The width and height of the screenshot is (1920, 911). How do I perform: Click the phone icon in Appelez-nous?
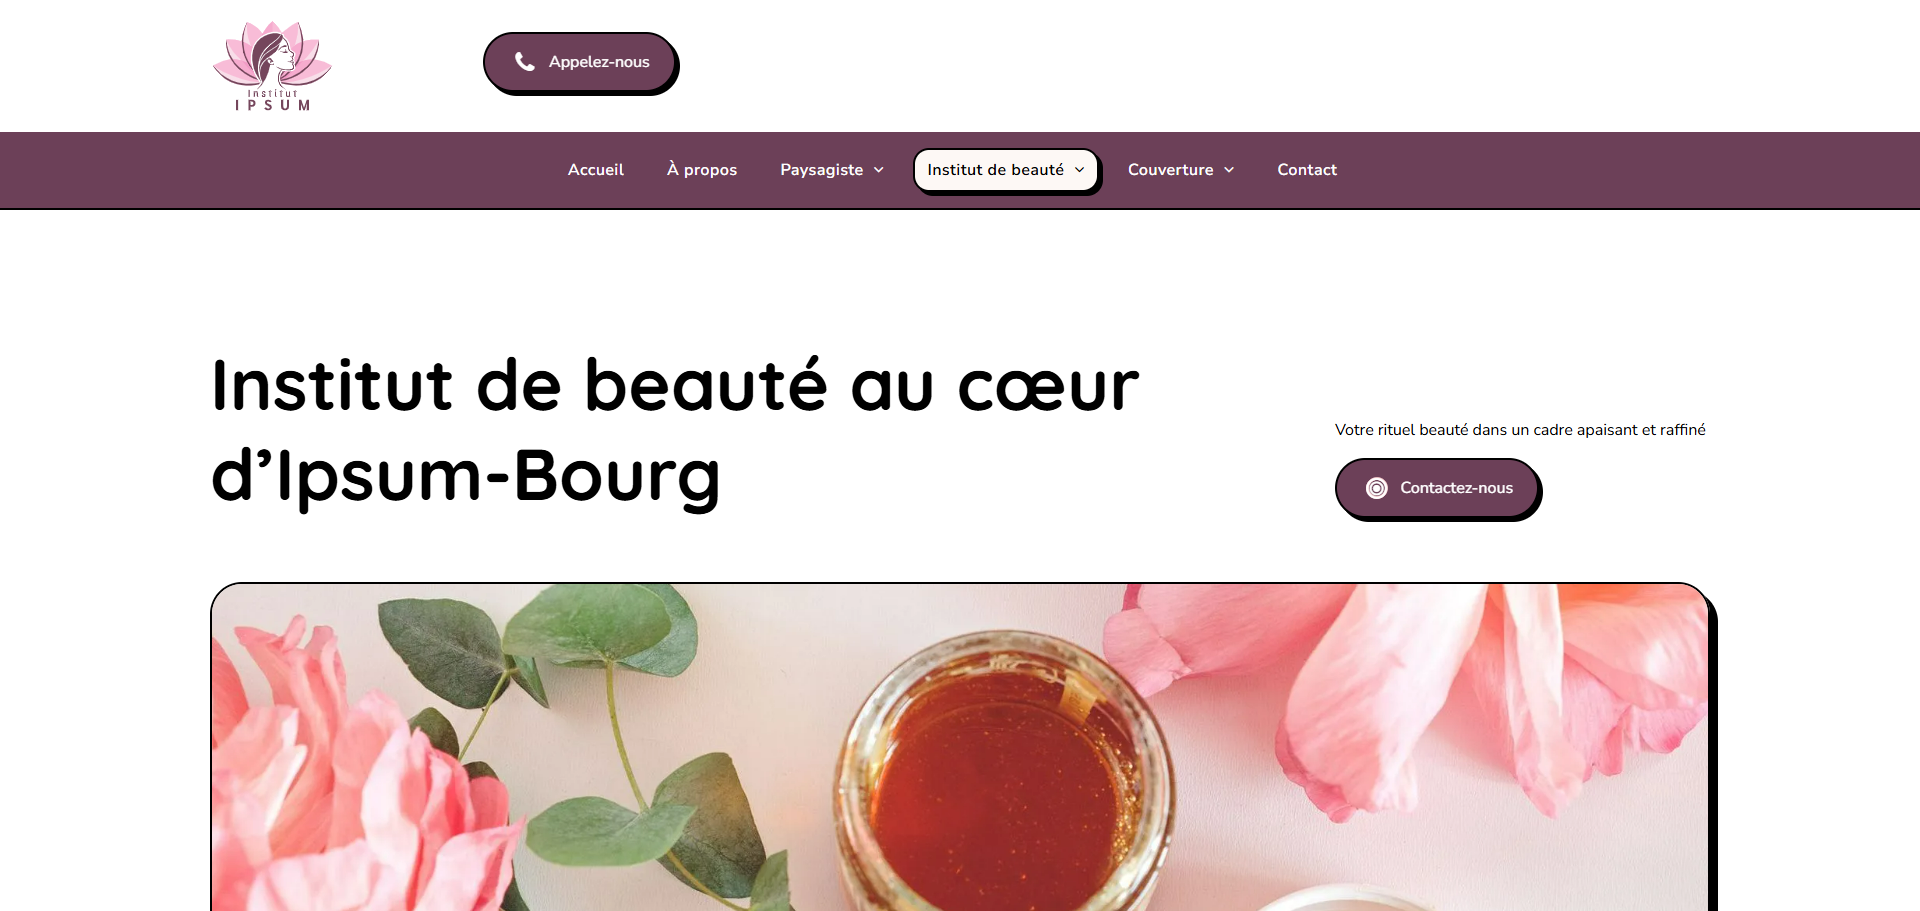[x=524, y=62]
